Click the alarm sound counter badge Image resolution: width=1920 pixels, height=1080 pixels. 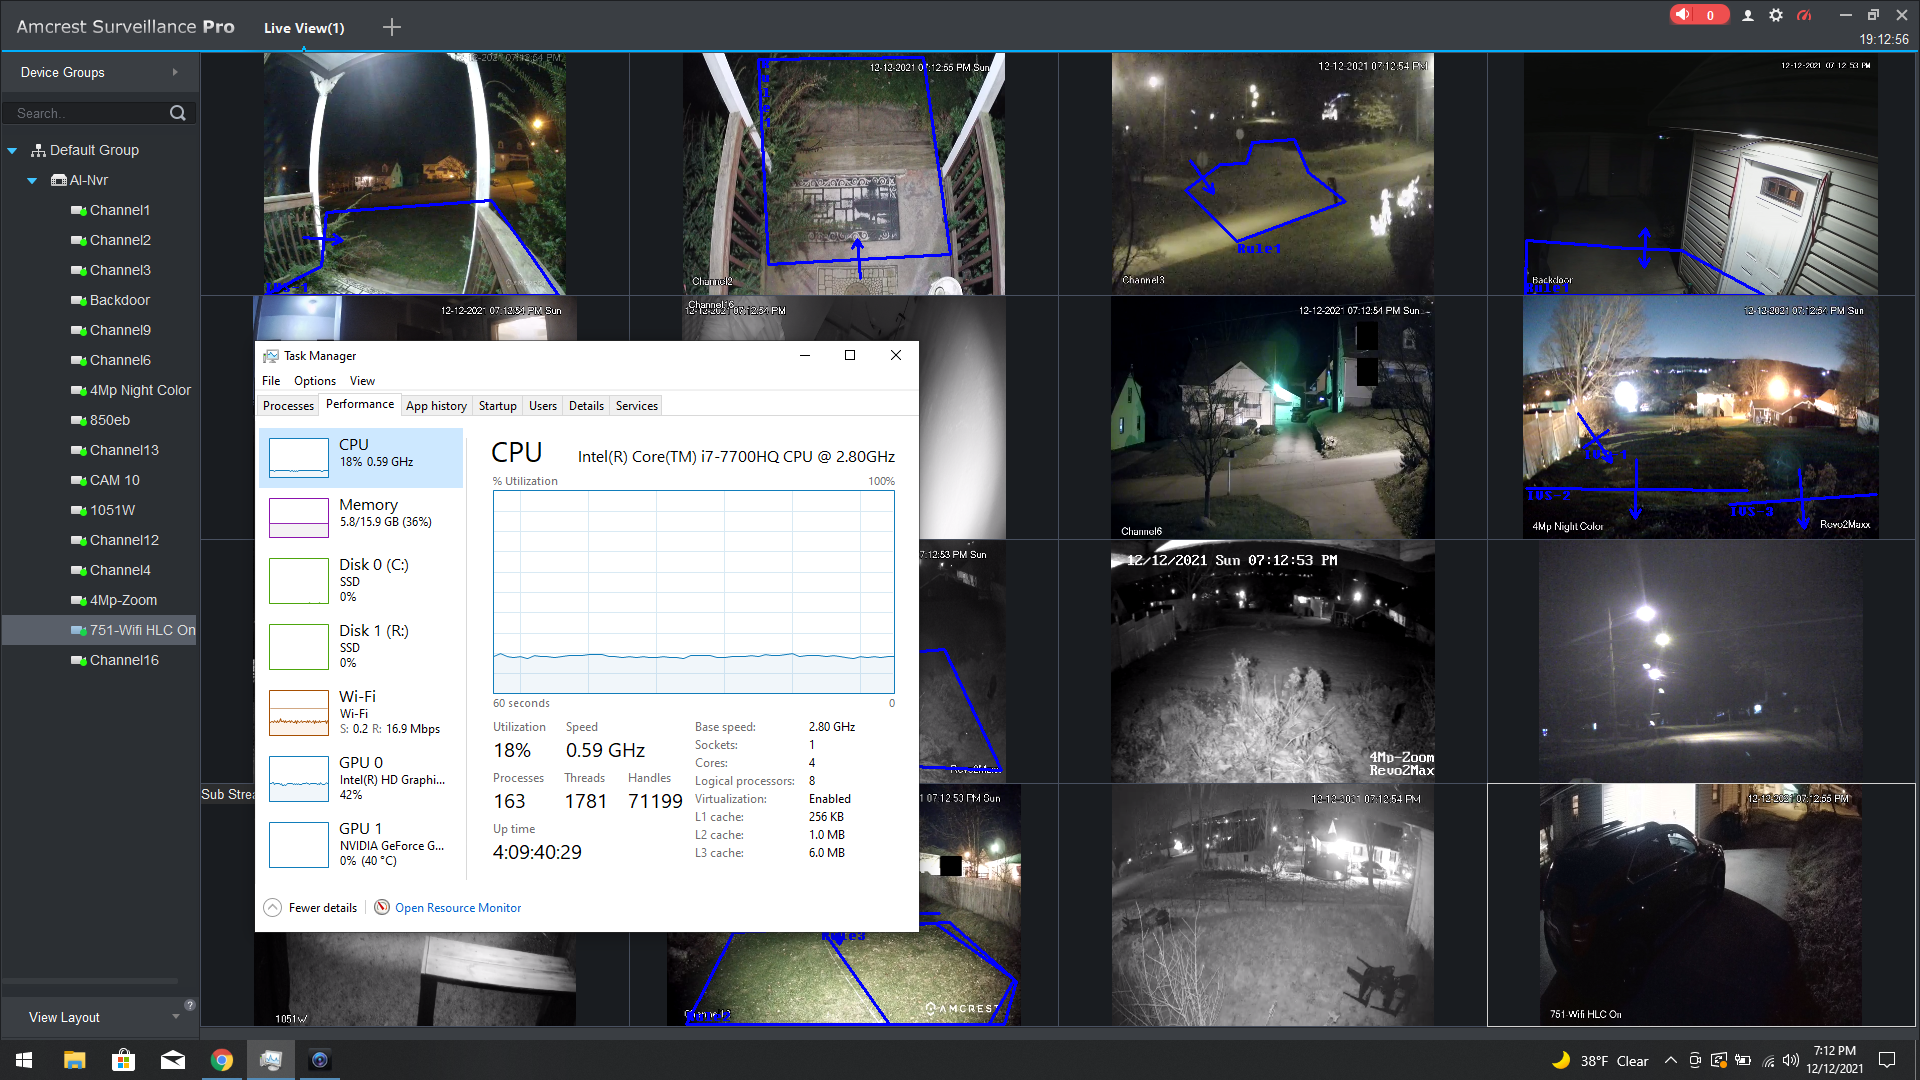click(x=1698, y=15)
